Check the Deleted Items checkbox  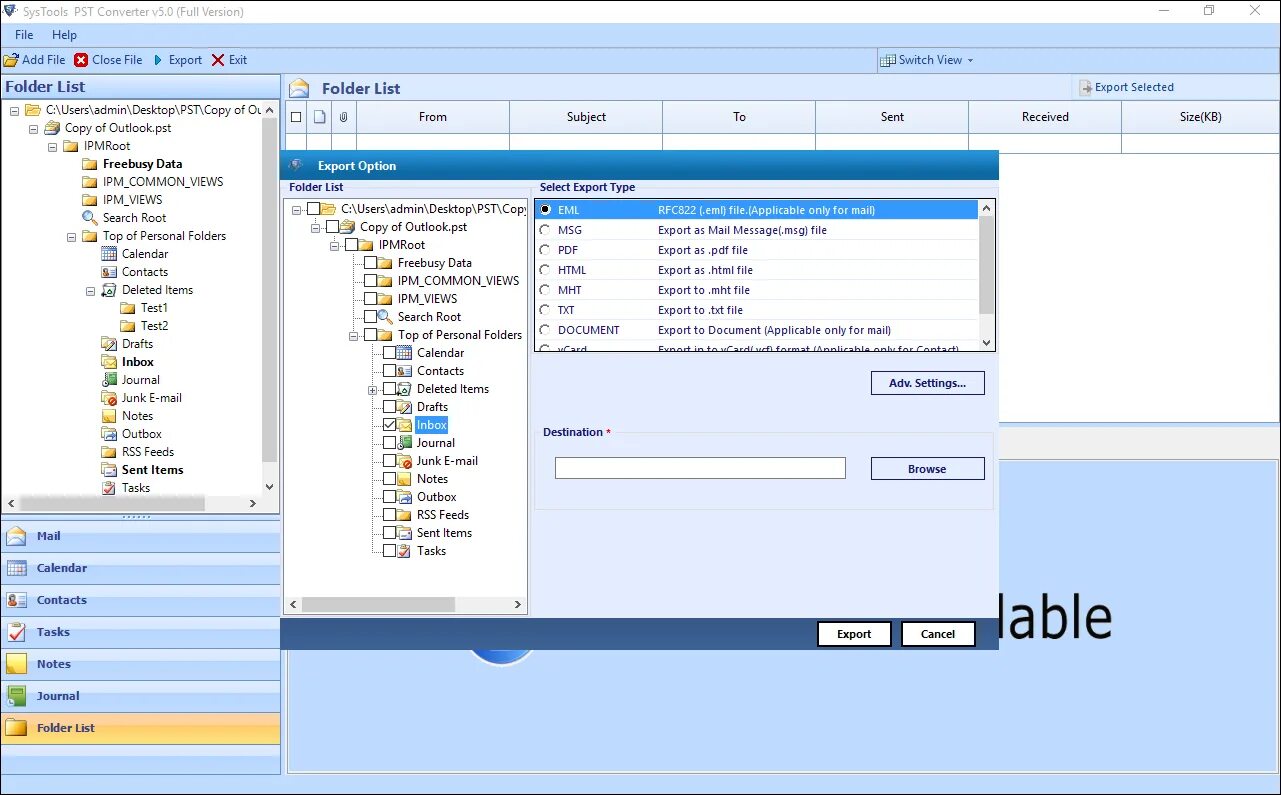click(390, 389)
